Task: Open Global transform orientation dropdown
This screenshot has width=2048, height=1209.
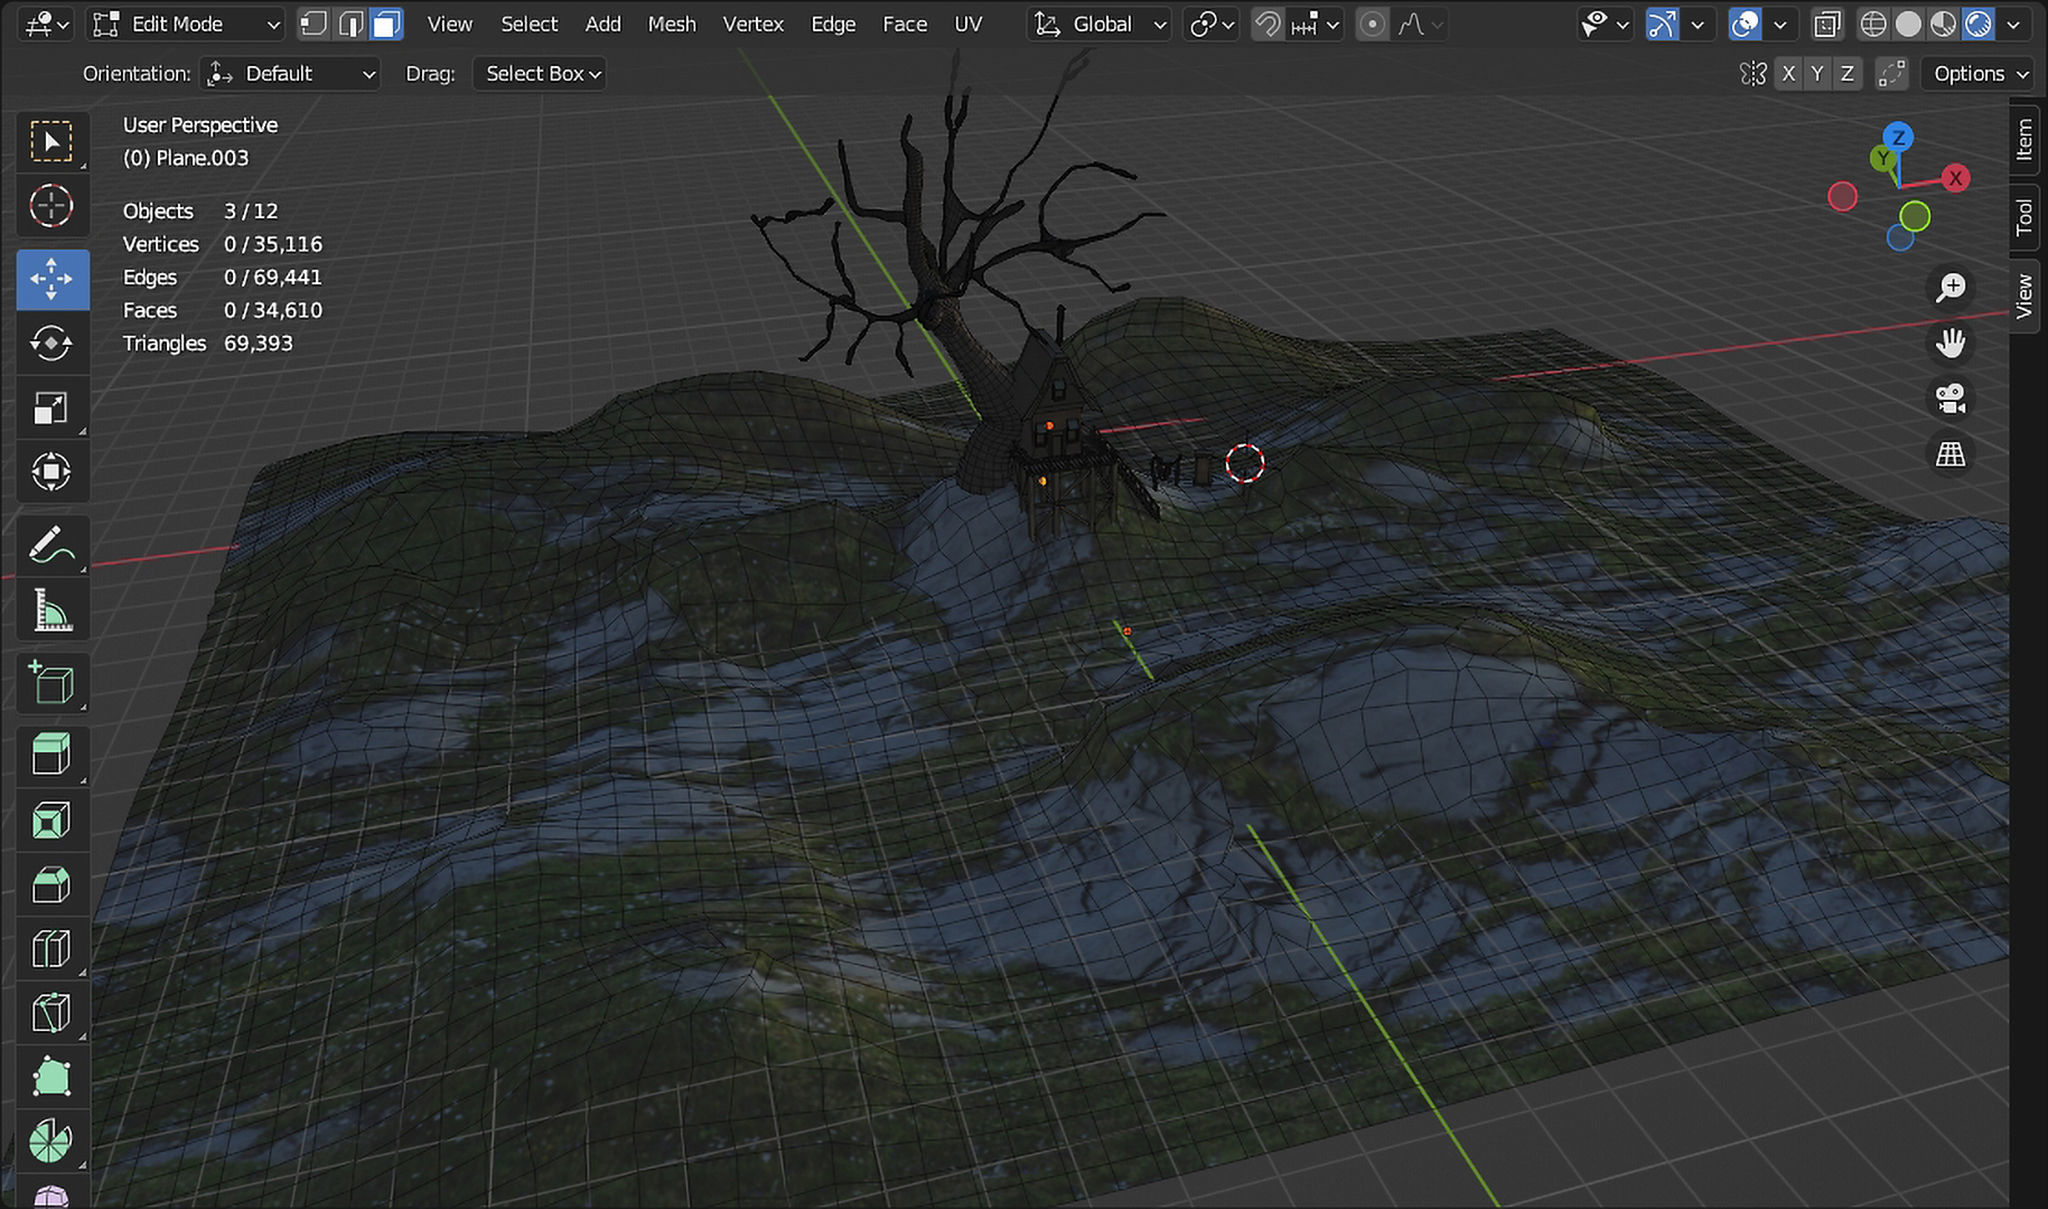Action: (1099, 24)
